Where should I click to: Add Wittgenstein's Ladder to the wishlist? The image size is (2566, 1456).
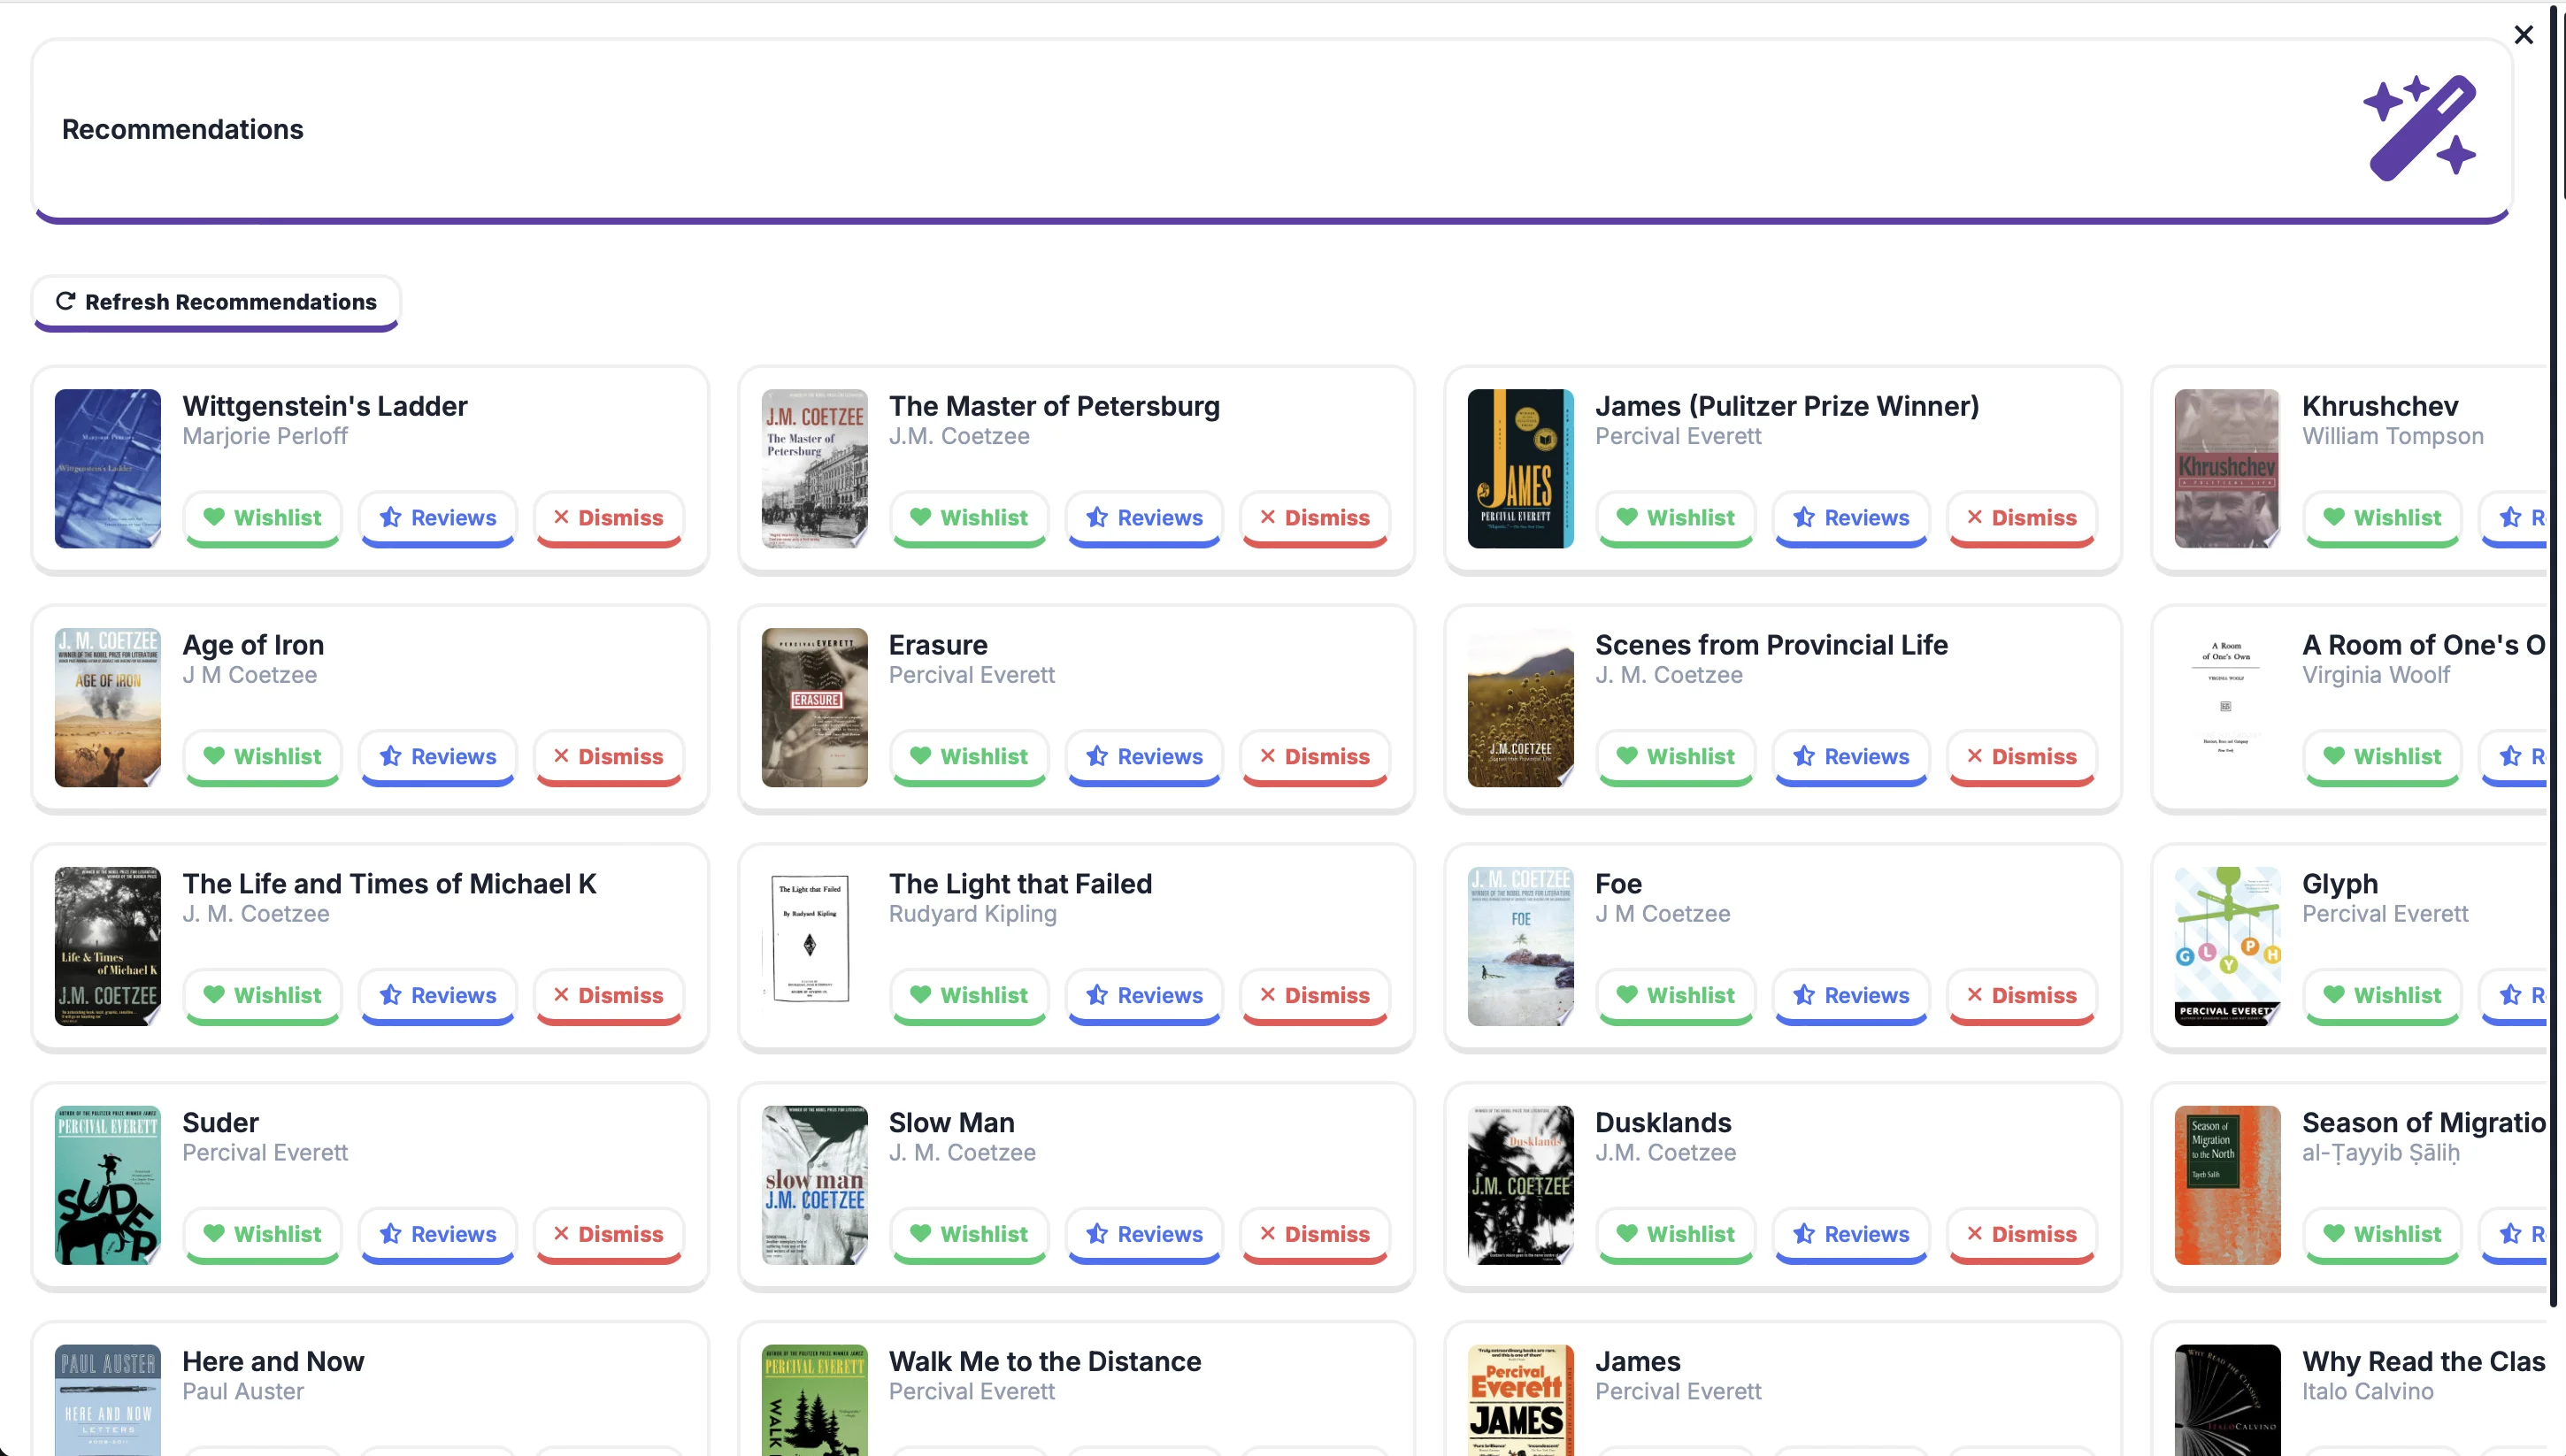pyautogui.click(x=262, y=518)
